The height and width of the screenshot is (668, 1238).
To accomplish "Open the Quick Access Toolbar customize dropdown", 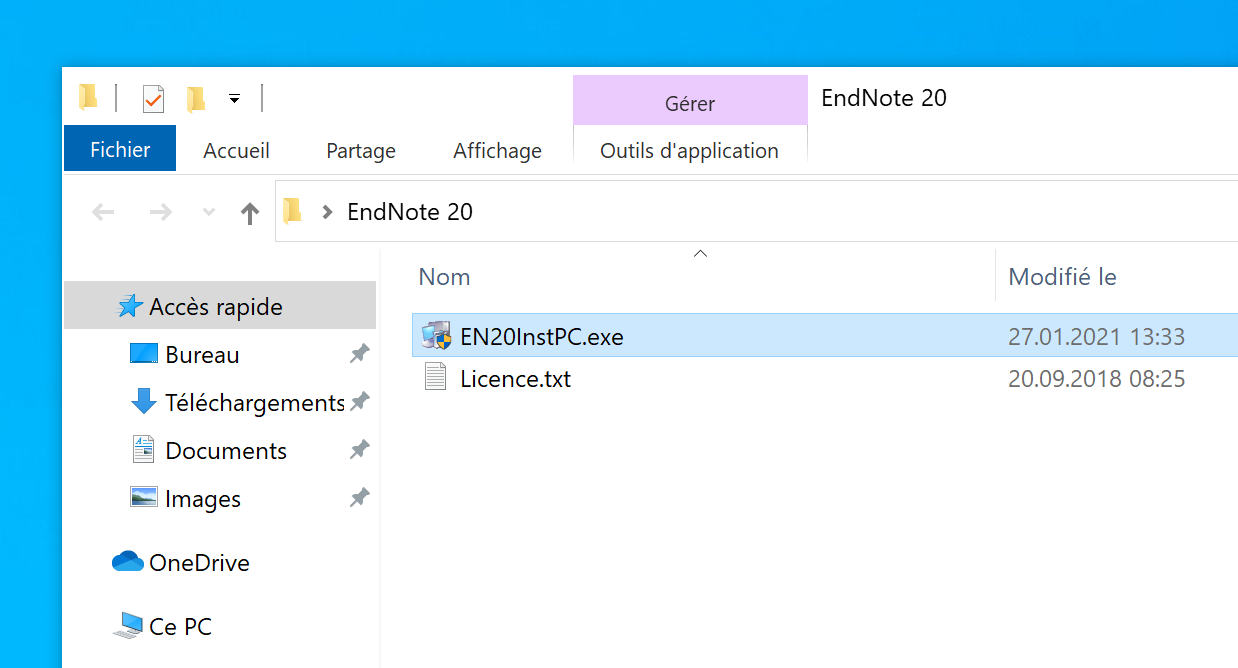I will coord(234,98).
